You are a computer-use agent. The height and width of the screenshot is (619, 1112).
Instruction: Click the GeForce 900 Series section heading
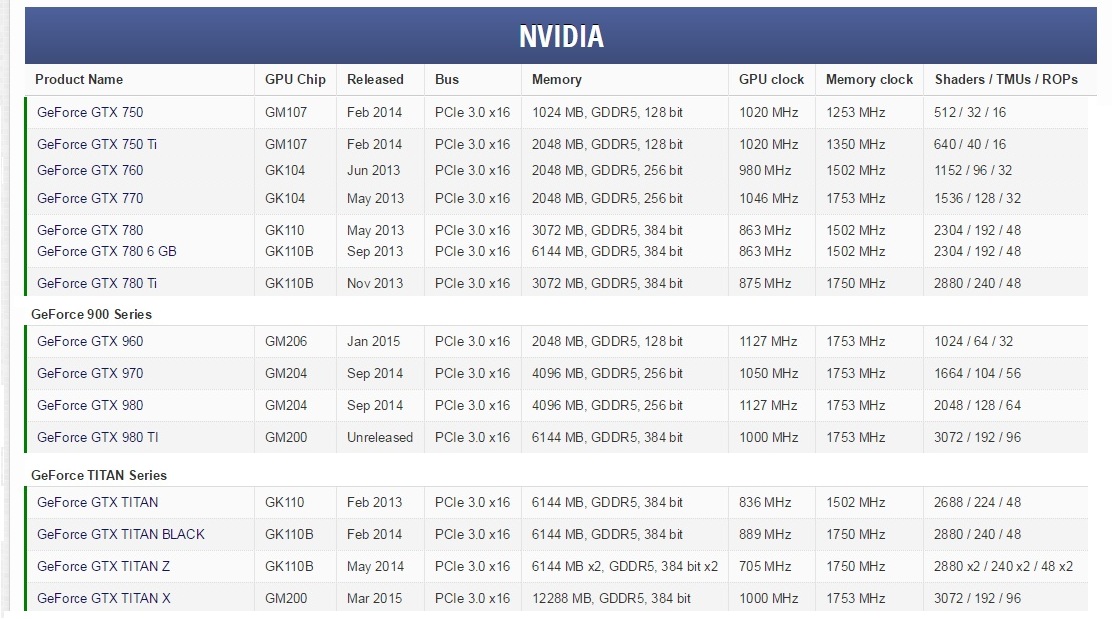coord(91,314)
